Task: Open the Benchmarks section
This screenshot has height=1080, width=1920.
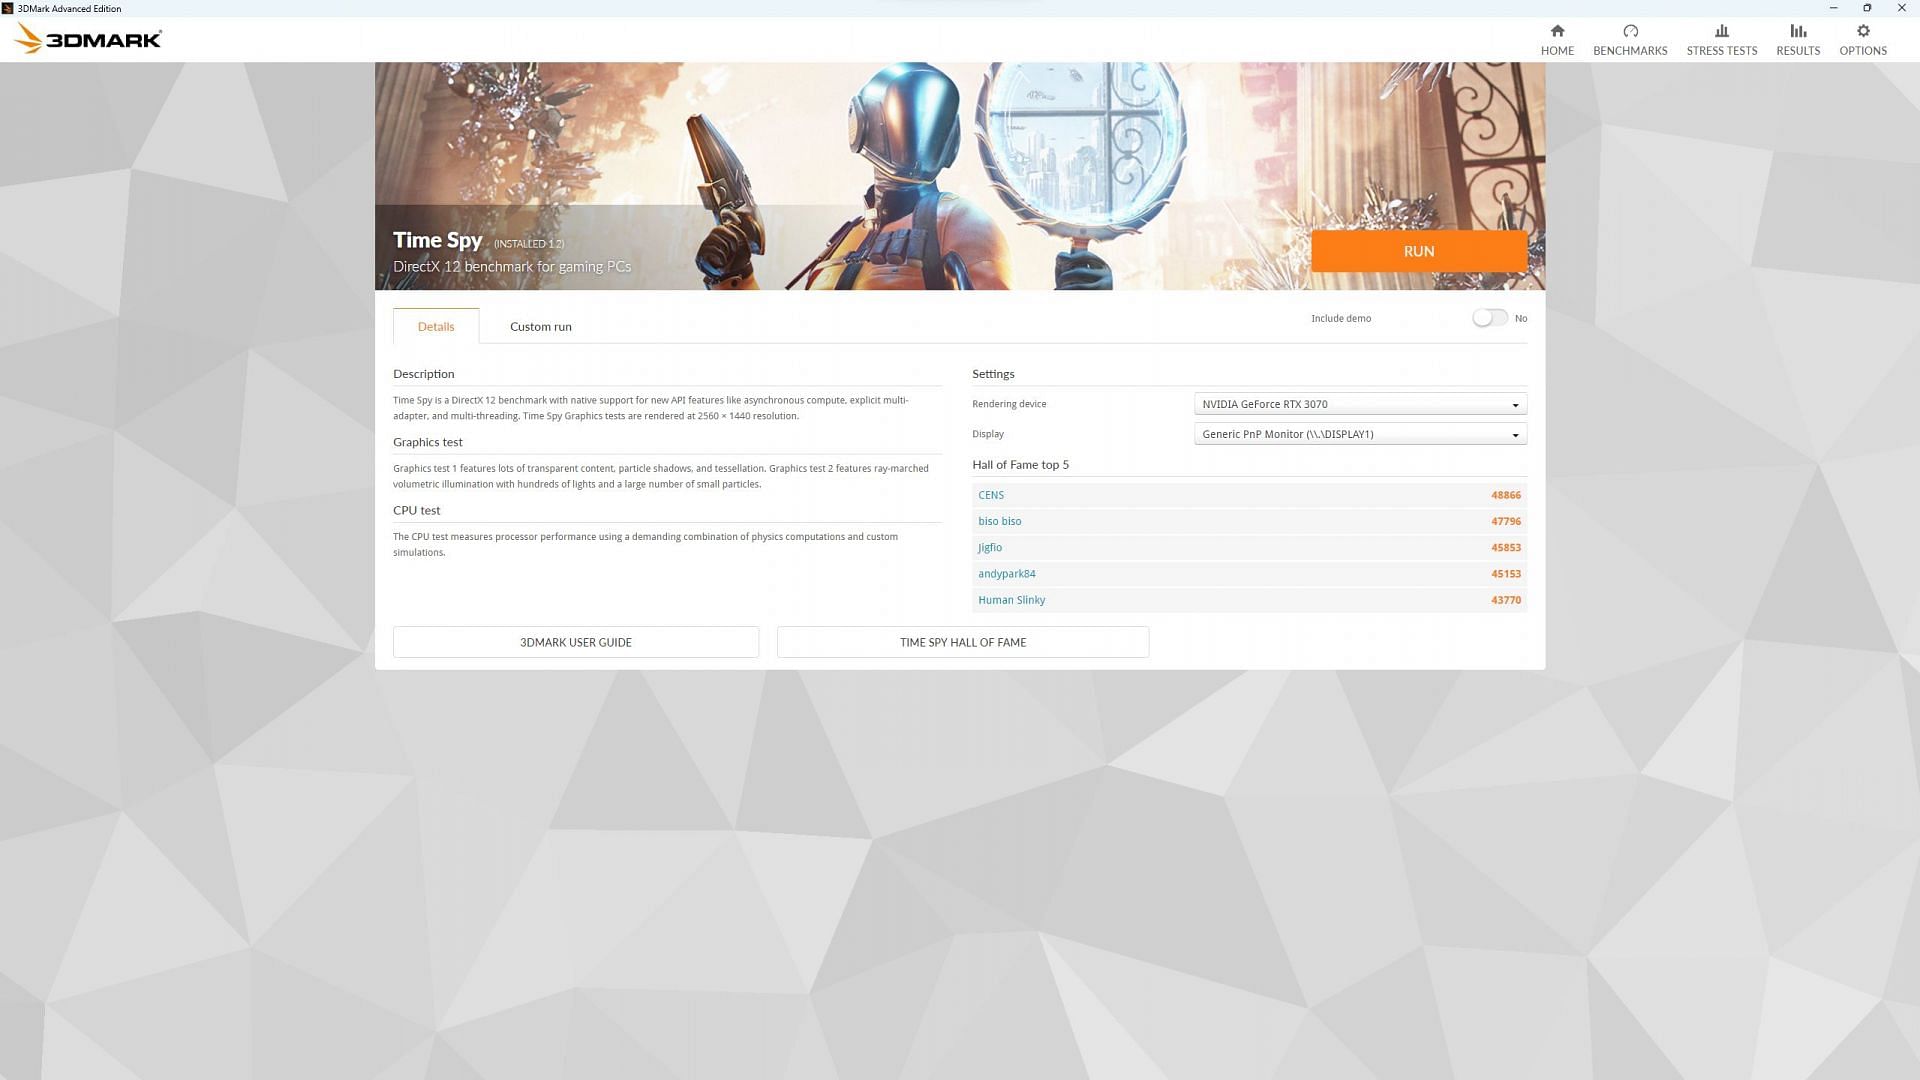Action: pos(1630,38)
